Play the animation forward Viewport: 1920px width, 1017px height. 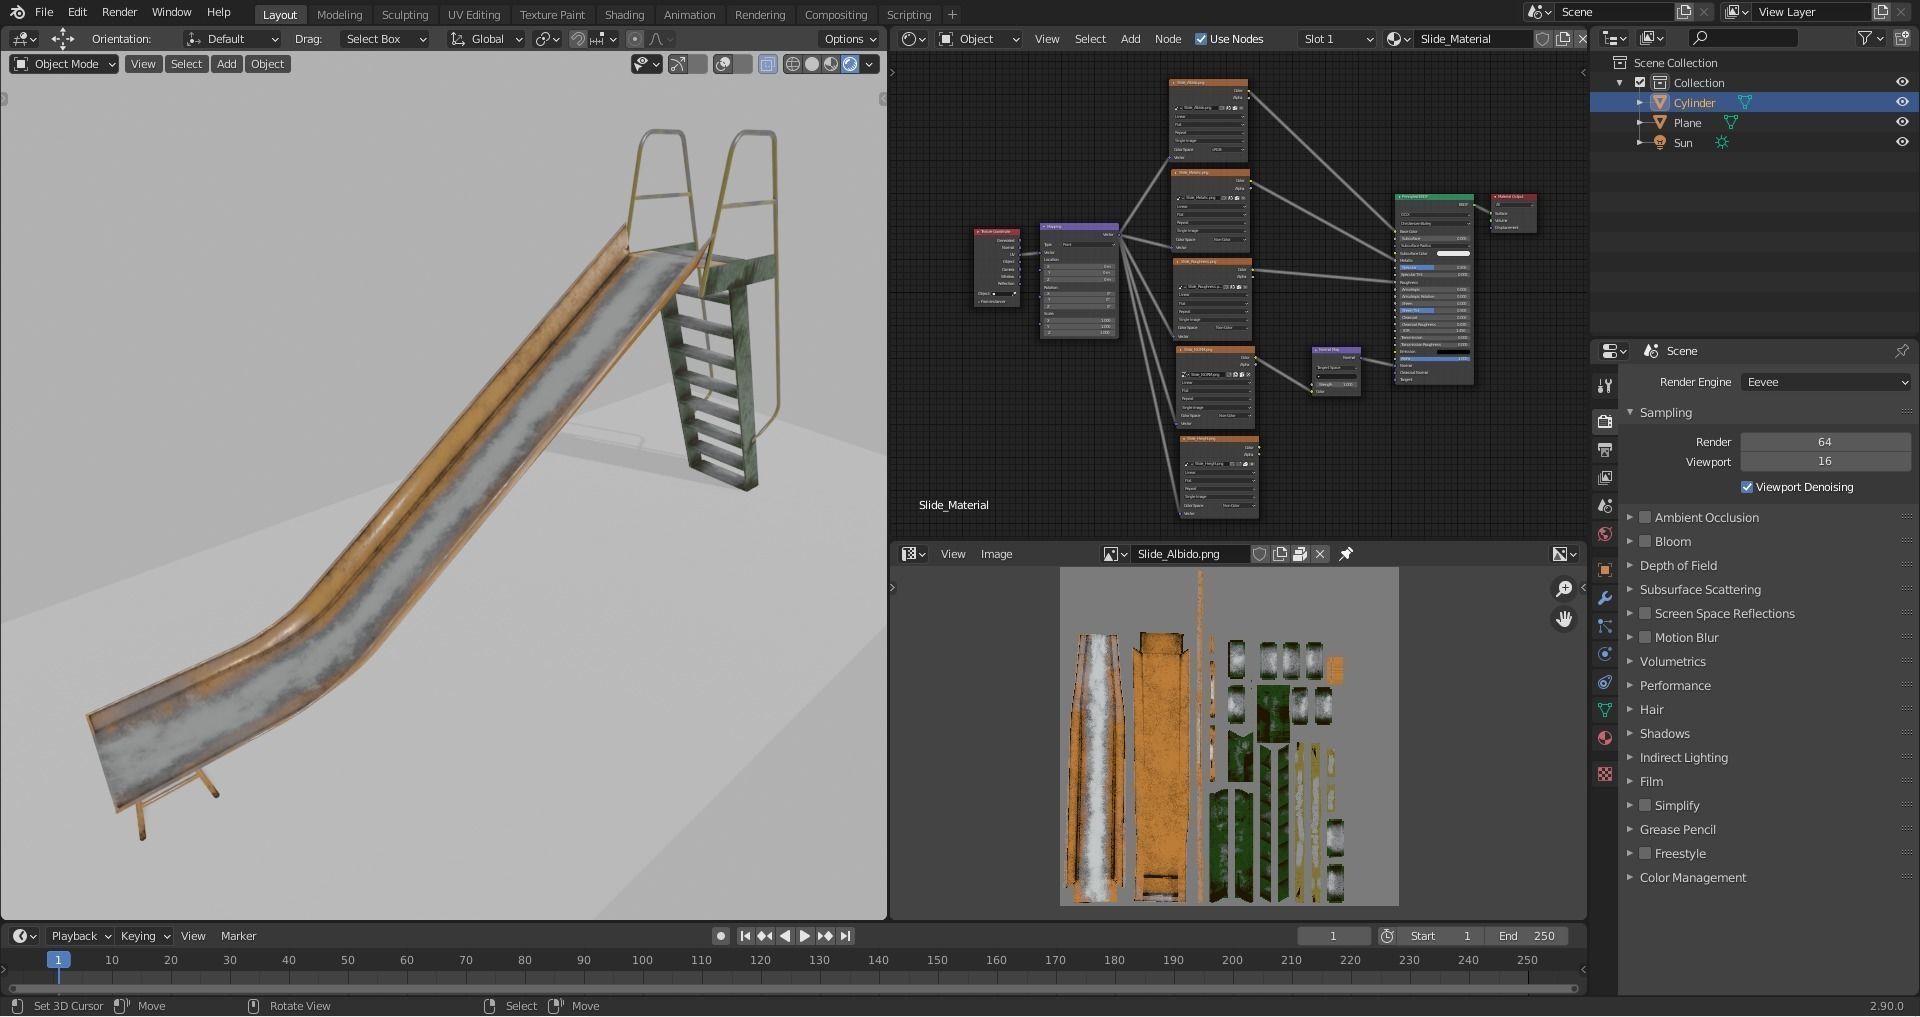pyautogui.click(x=805, y=936)
